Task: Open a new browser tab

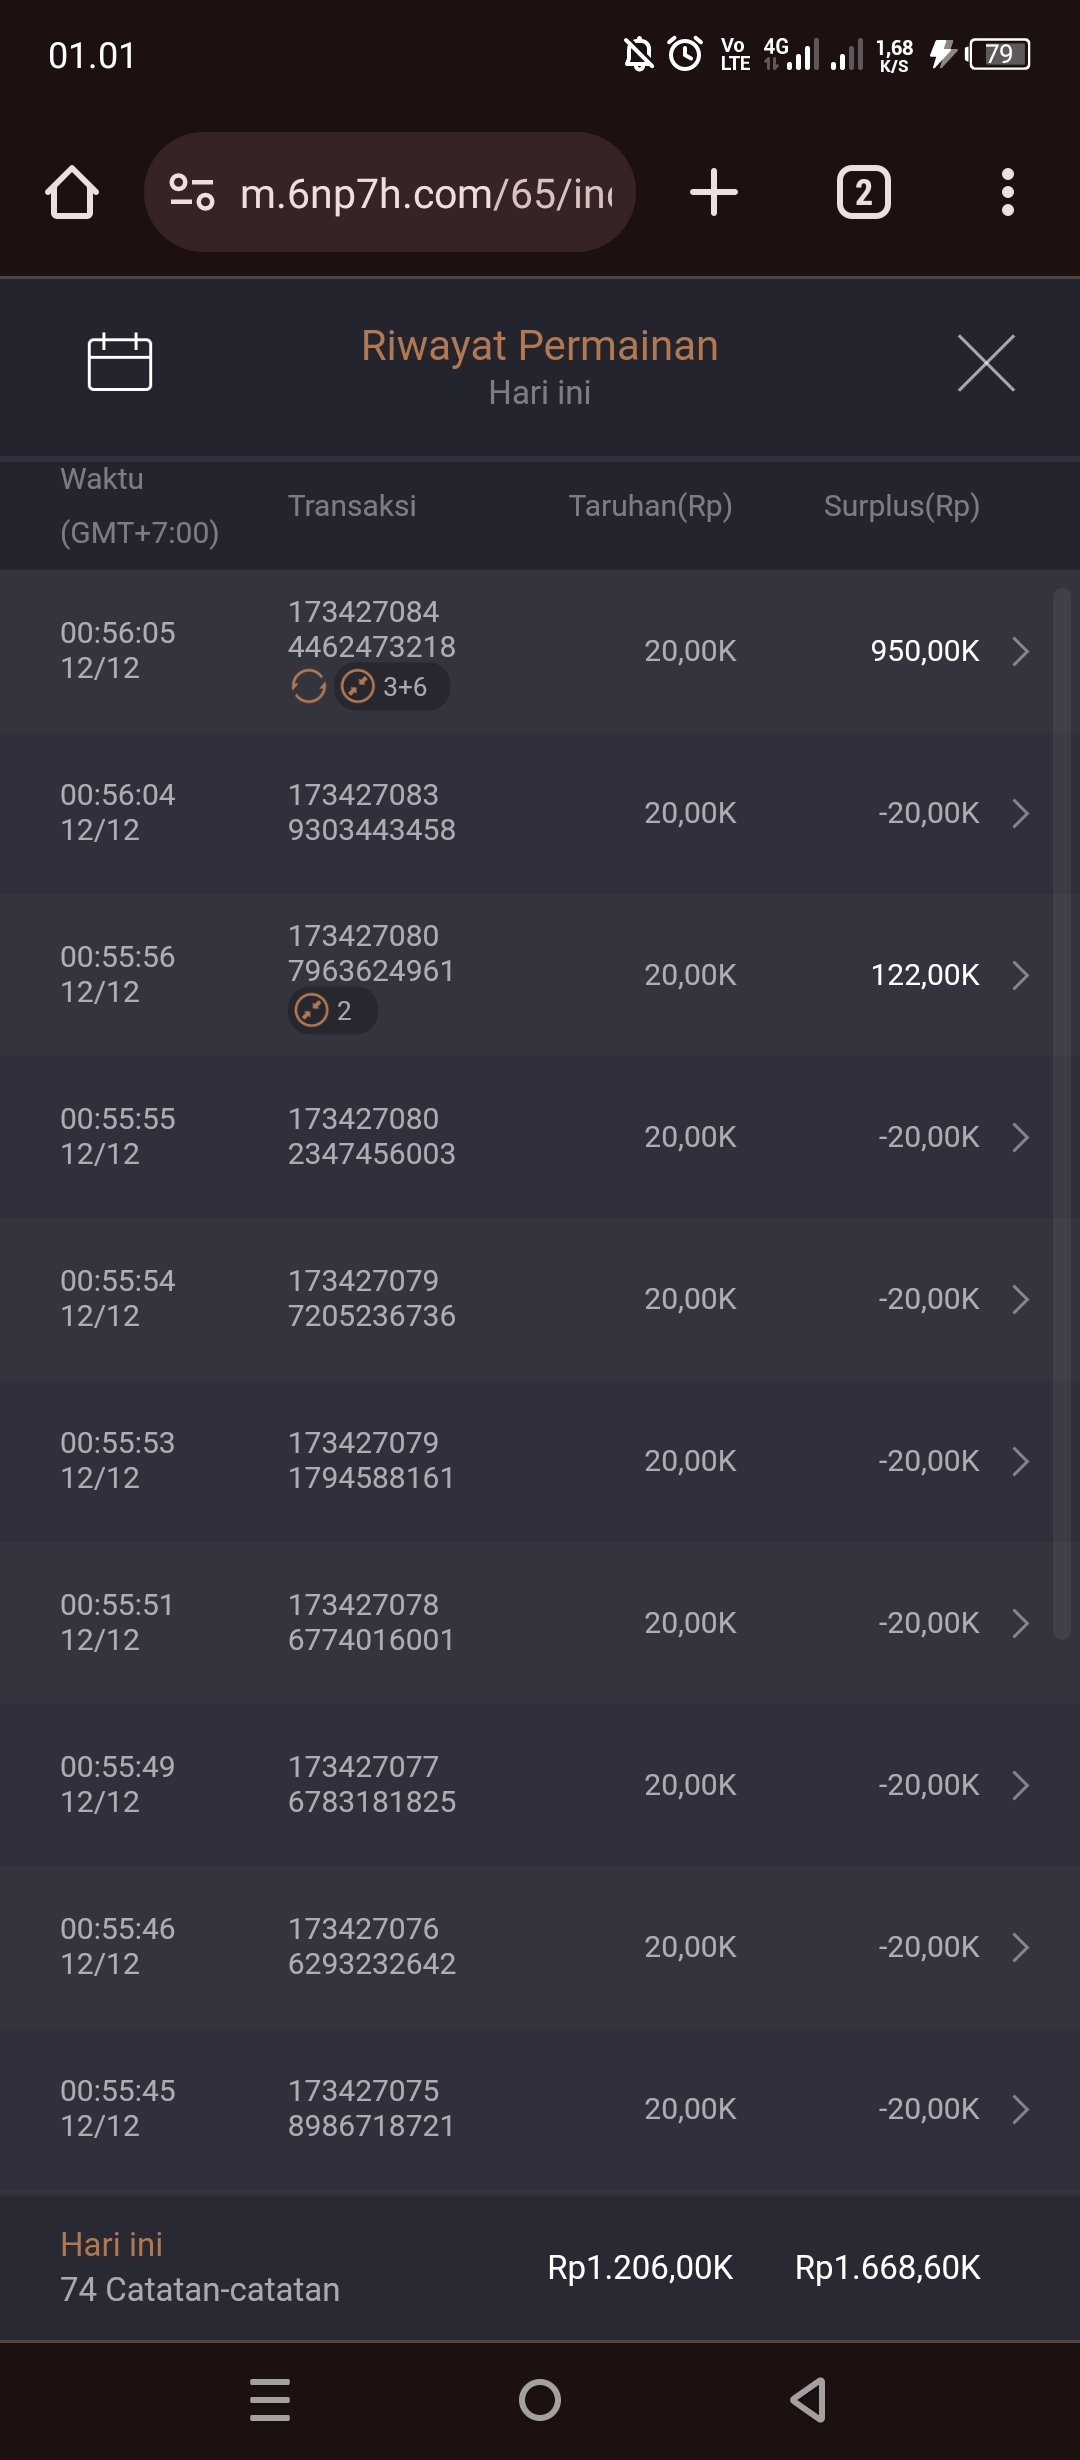Action: 714,192
